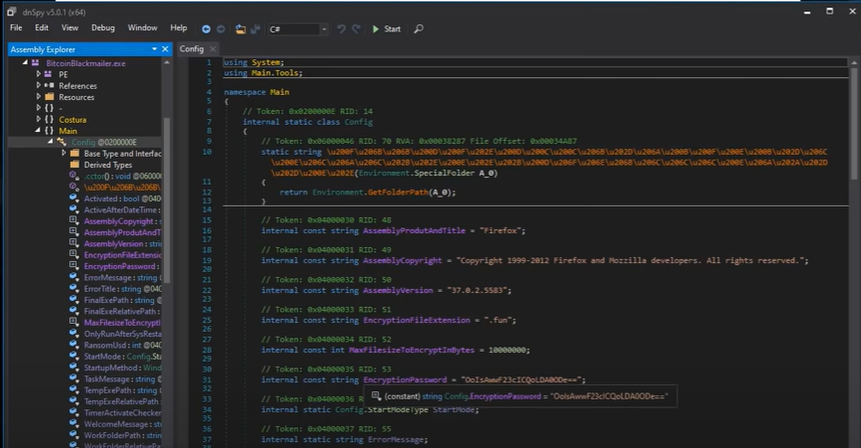Click the Navigate Backward arrow icon

[206, 29]
